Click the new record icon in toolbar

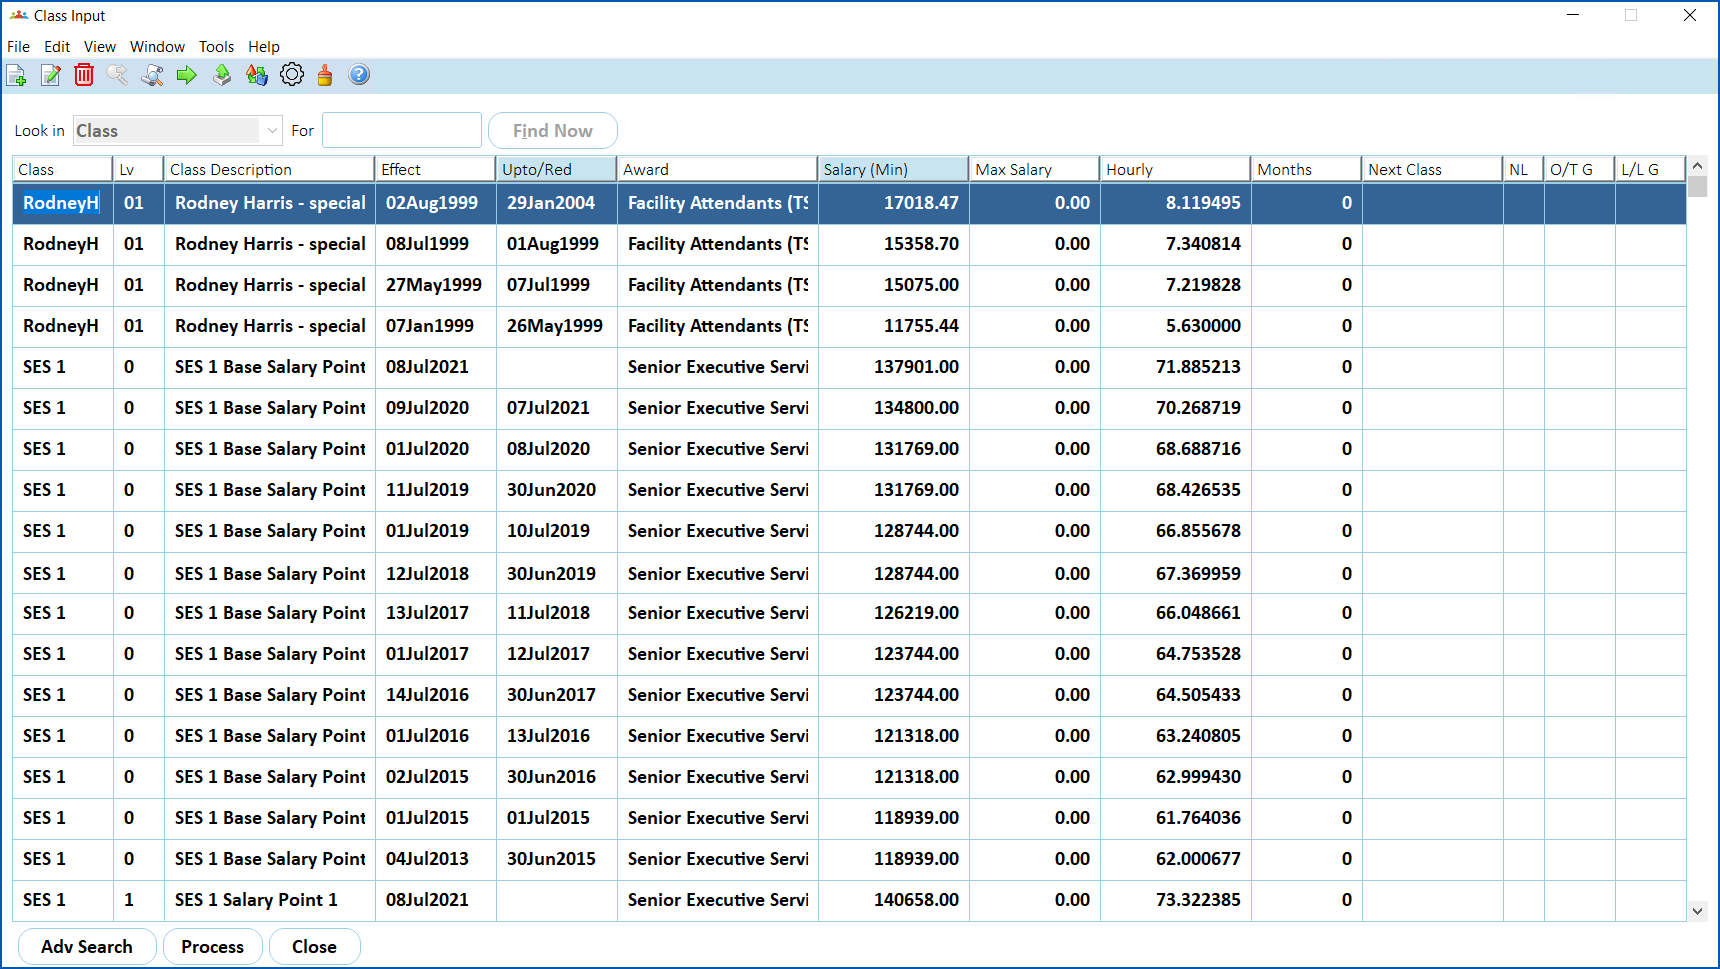tap(17, 75)
